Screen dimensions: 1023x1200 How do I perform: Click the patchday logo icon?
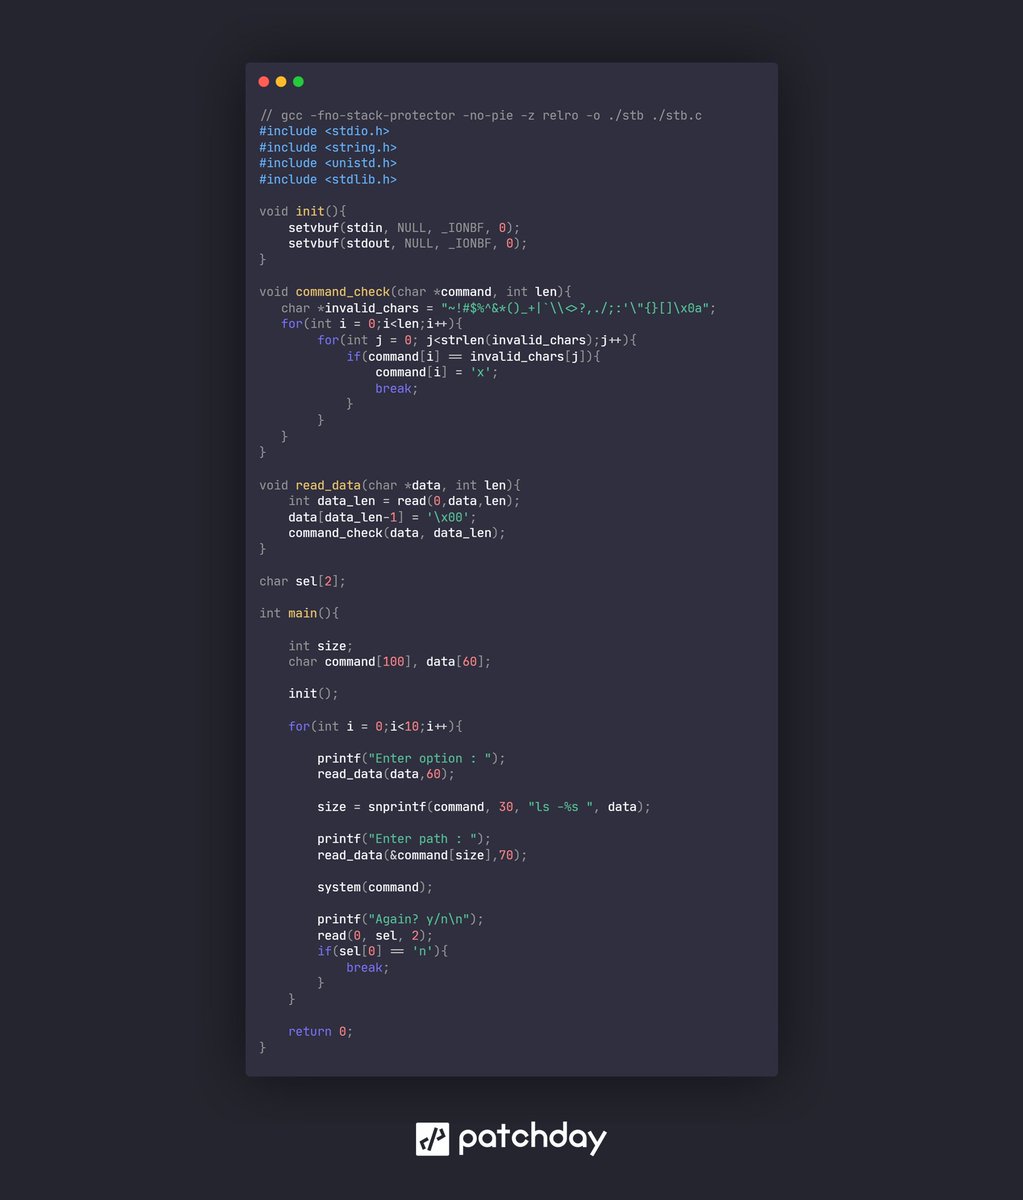(432, 1137)
